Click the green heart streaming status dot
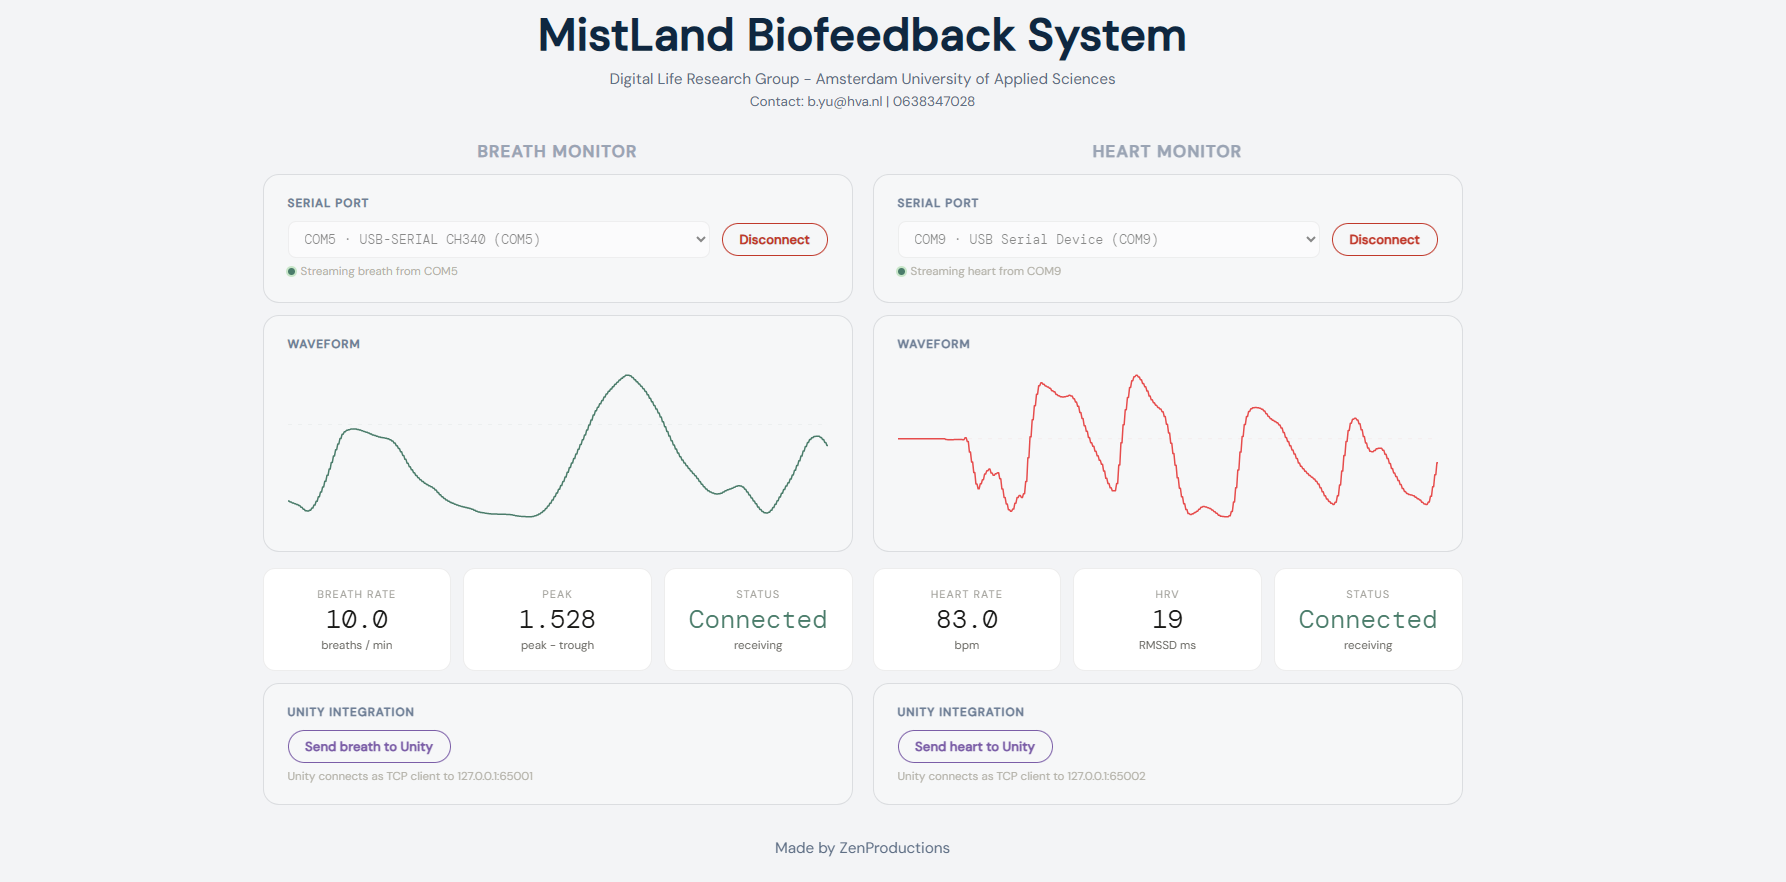Viewport: 1786px width, 882px height. pyautogui.click(x=902, y=271)
